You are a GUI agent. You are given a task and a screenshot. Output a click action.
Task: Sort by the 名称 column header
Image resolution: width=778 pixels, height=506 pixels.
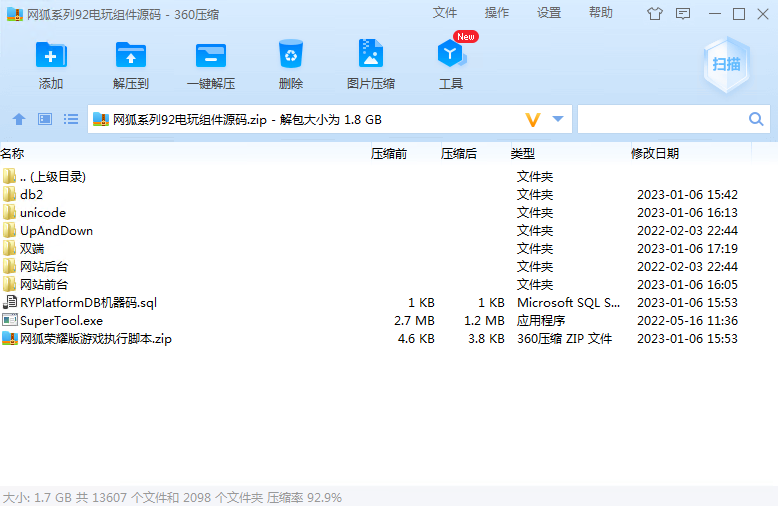tap(12, 153)
